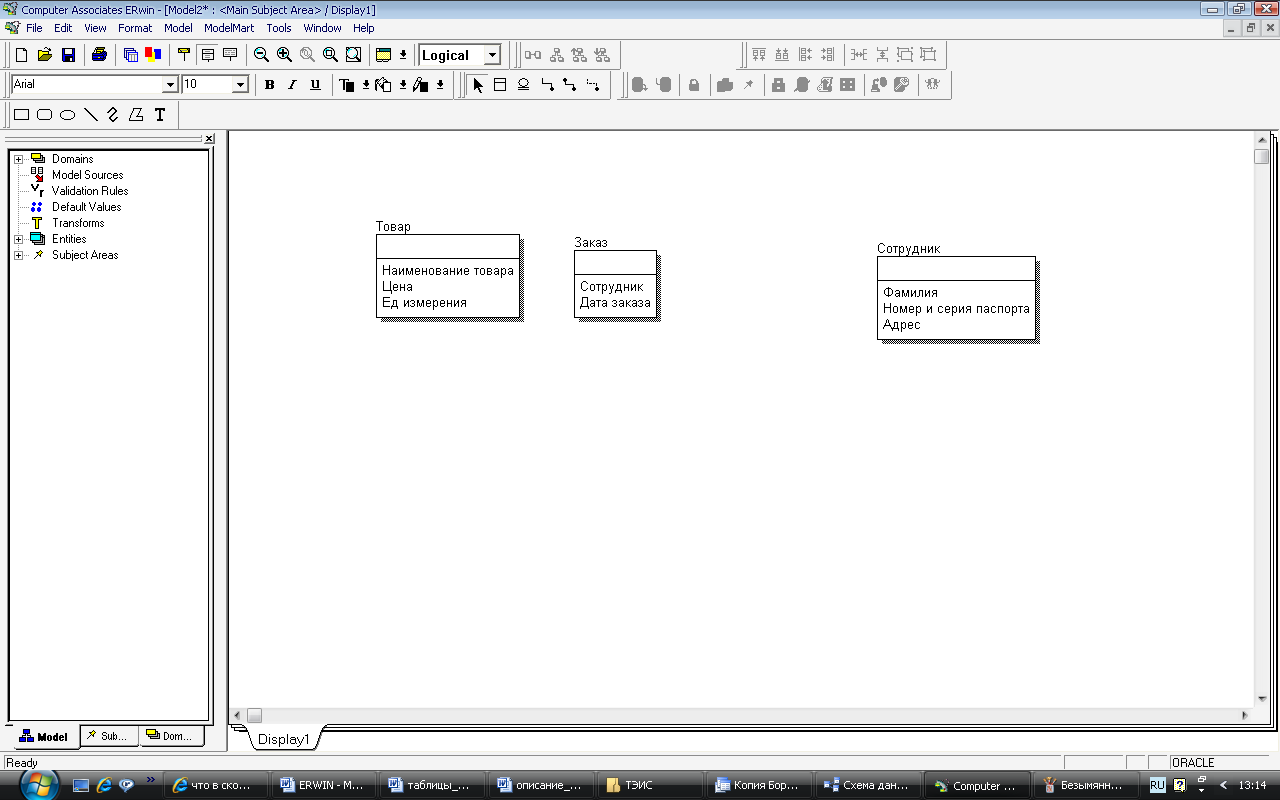
Task: Print the diagram using printer icon
Action: [99, 55]
